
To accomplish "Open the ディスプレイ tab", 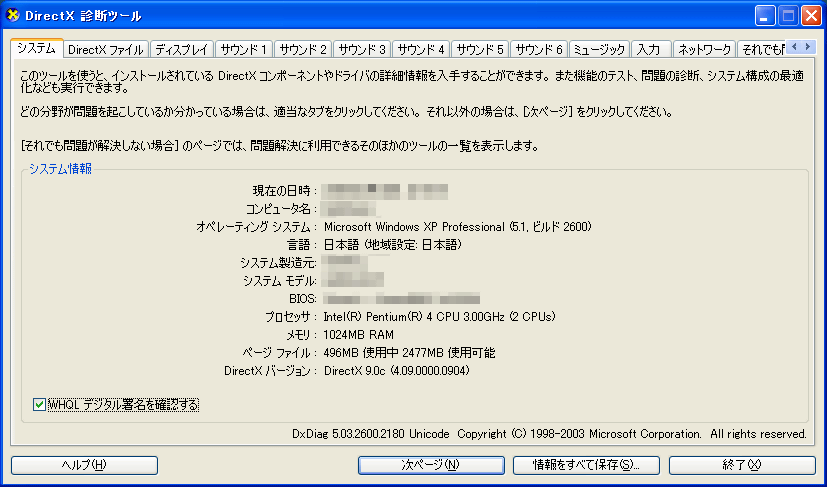I will 180,49.
